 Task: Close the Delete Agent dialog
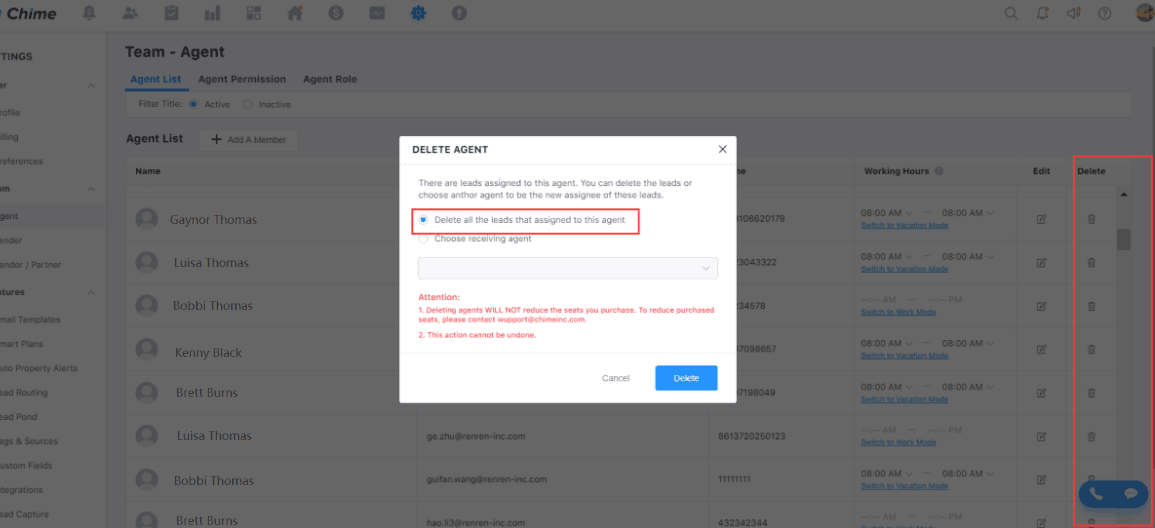click(722, 149)
